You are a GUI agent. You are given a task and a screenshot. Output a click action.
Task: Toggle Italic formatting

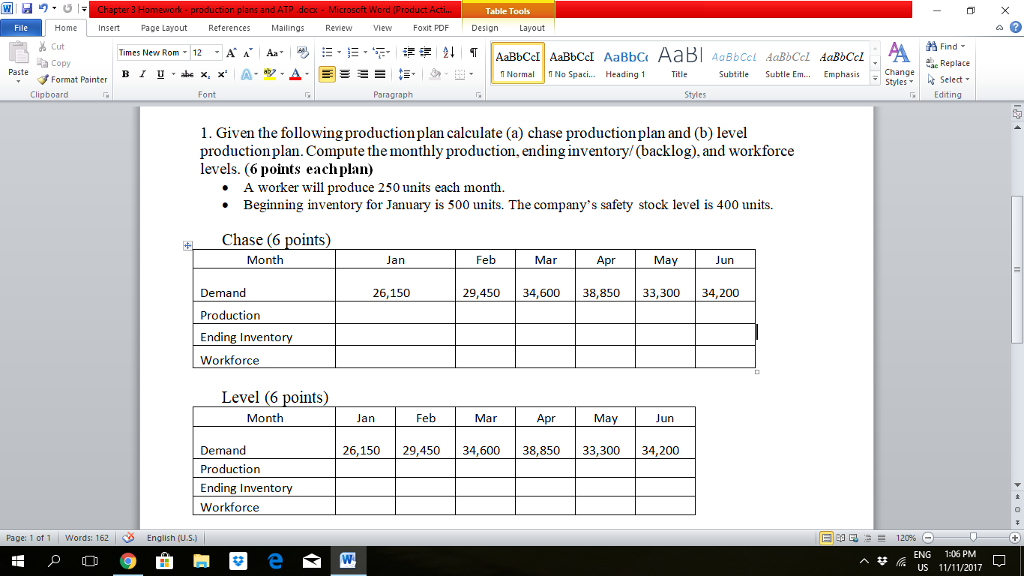(x=142, y=74)
